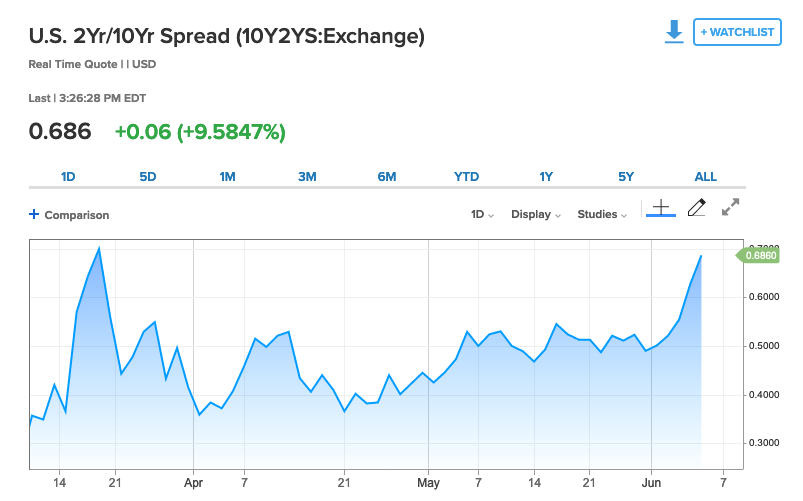
Task: Click the Comparison link
Action: [x=76, y=215]
